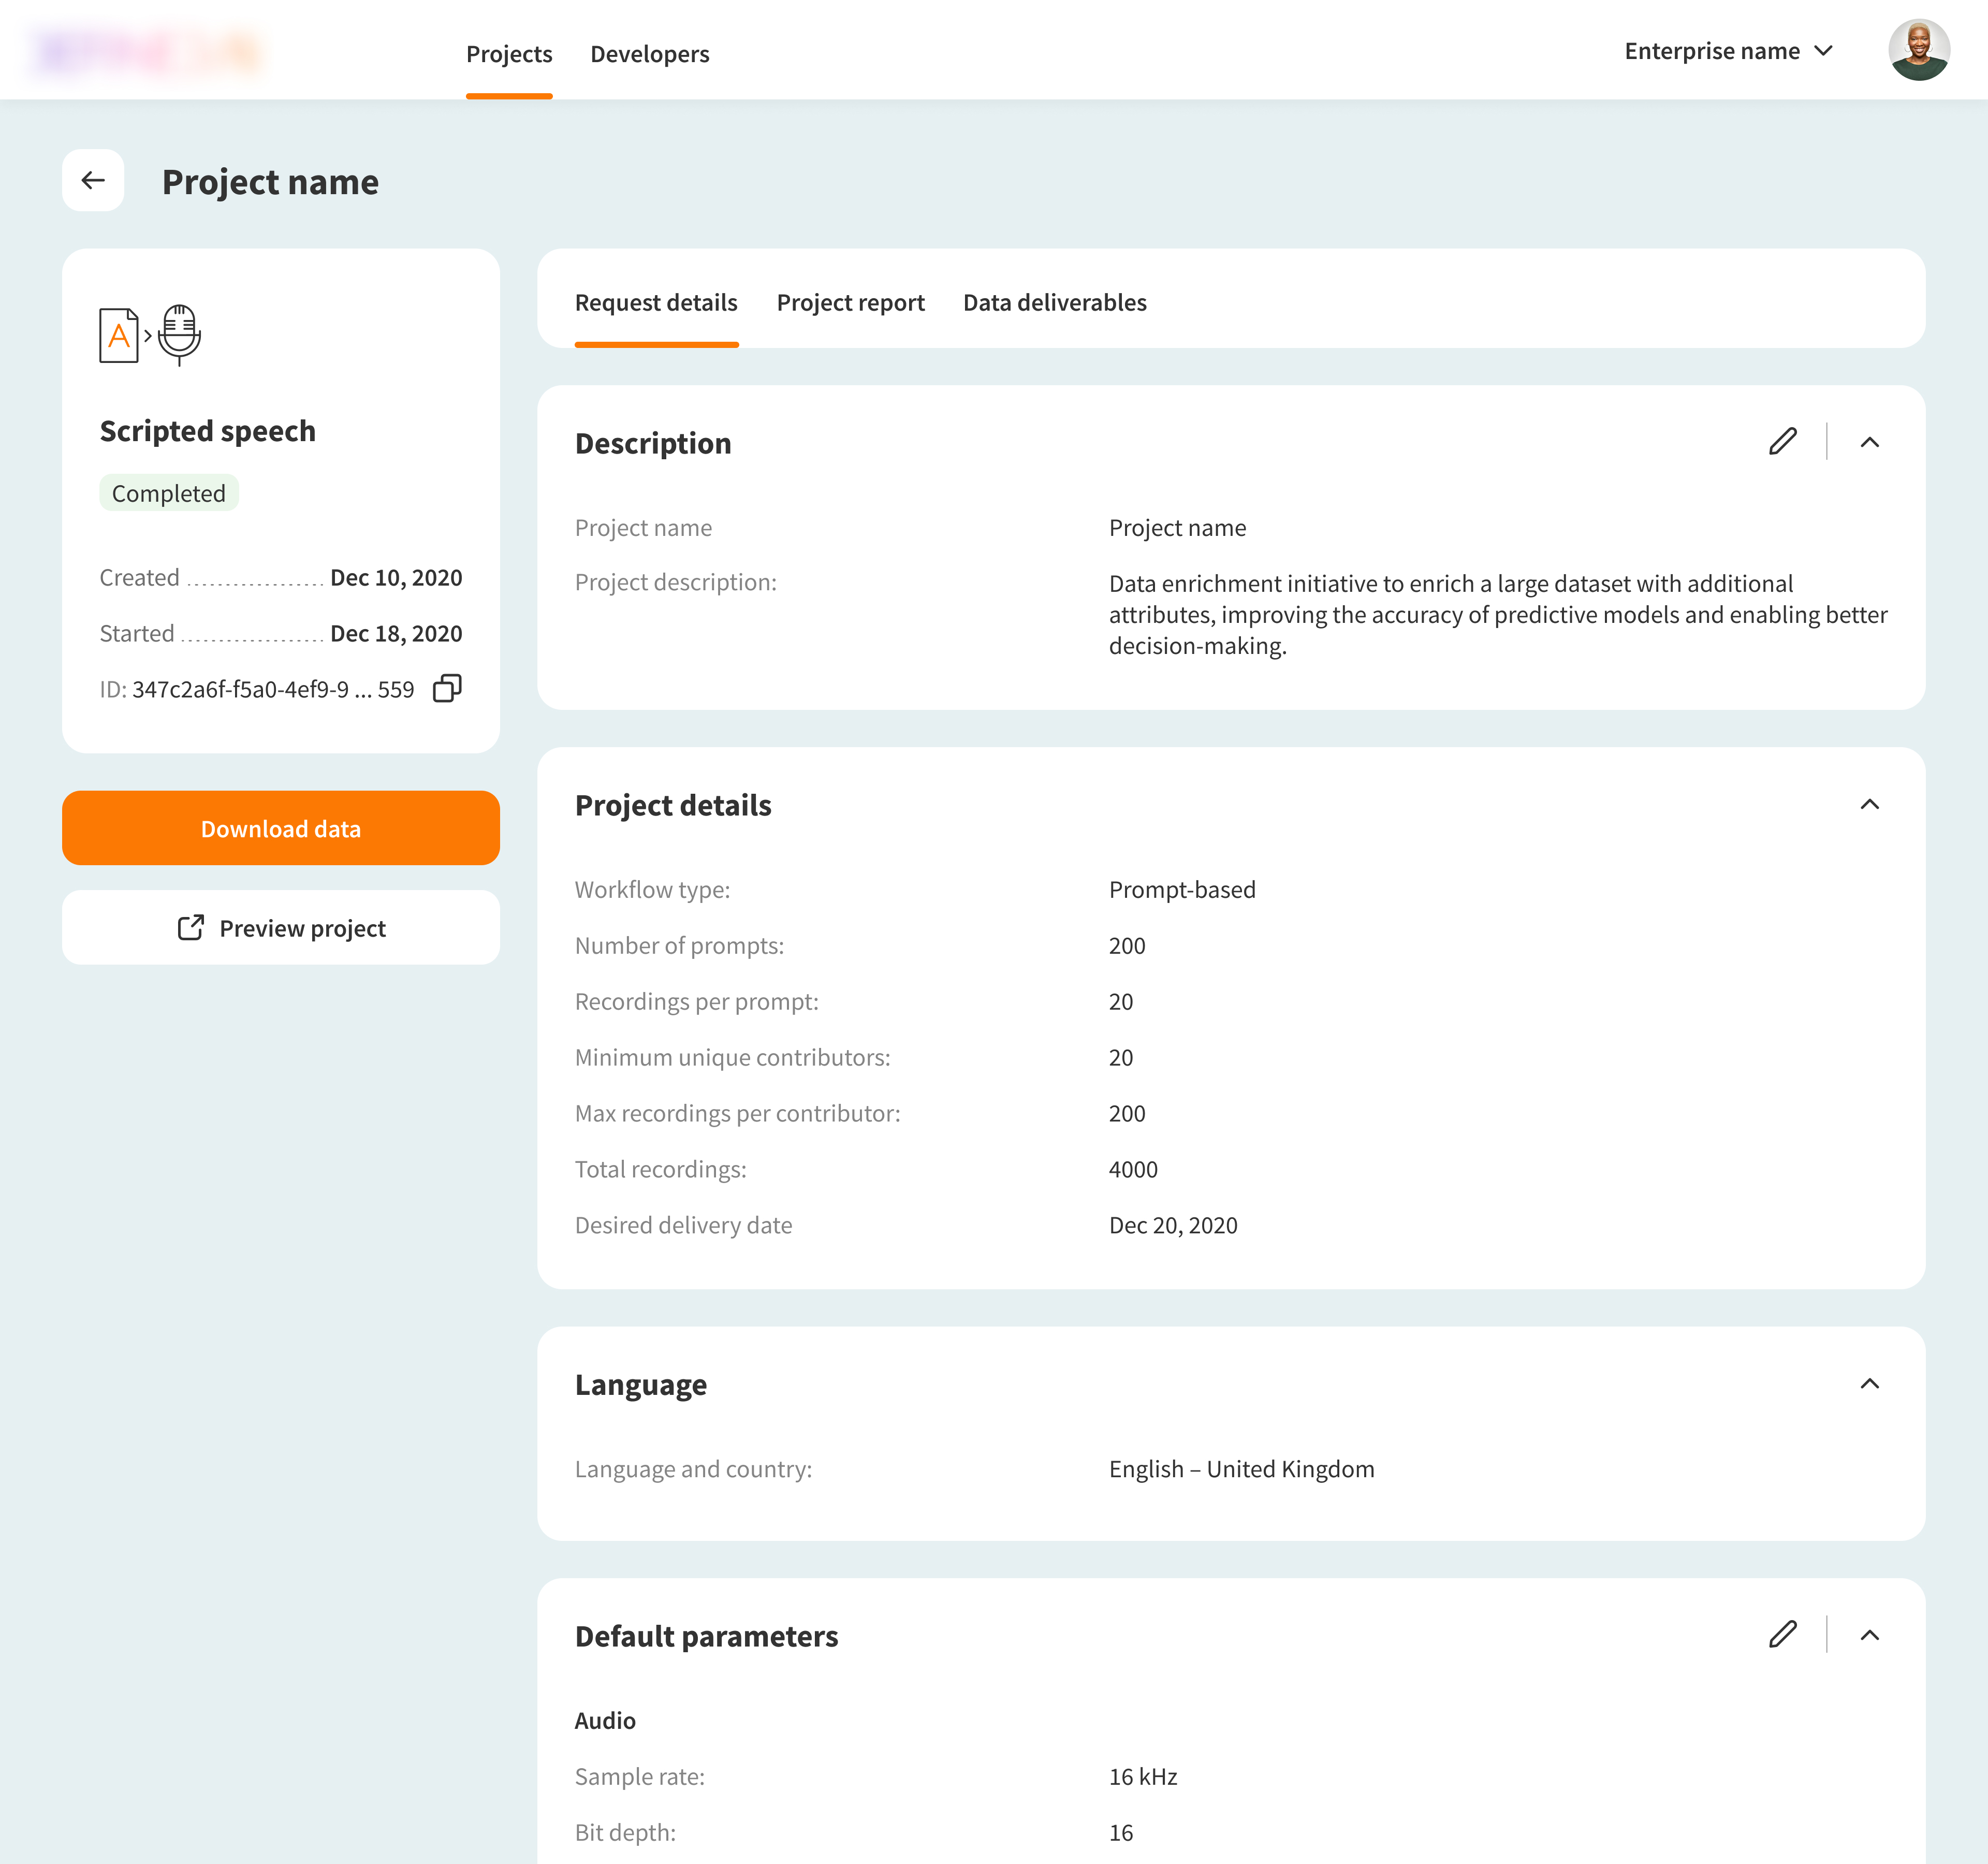Open Projects in top navigation
Screen dimensions: 1988x1864
(x=509, y=54)
